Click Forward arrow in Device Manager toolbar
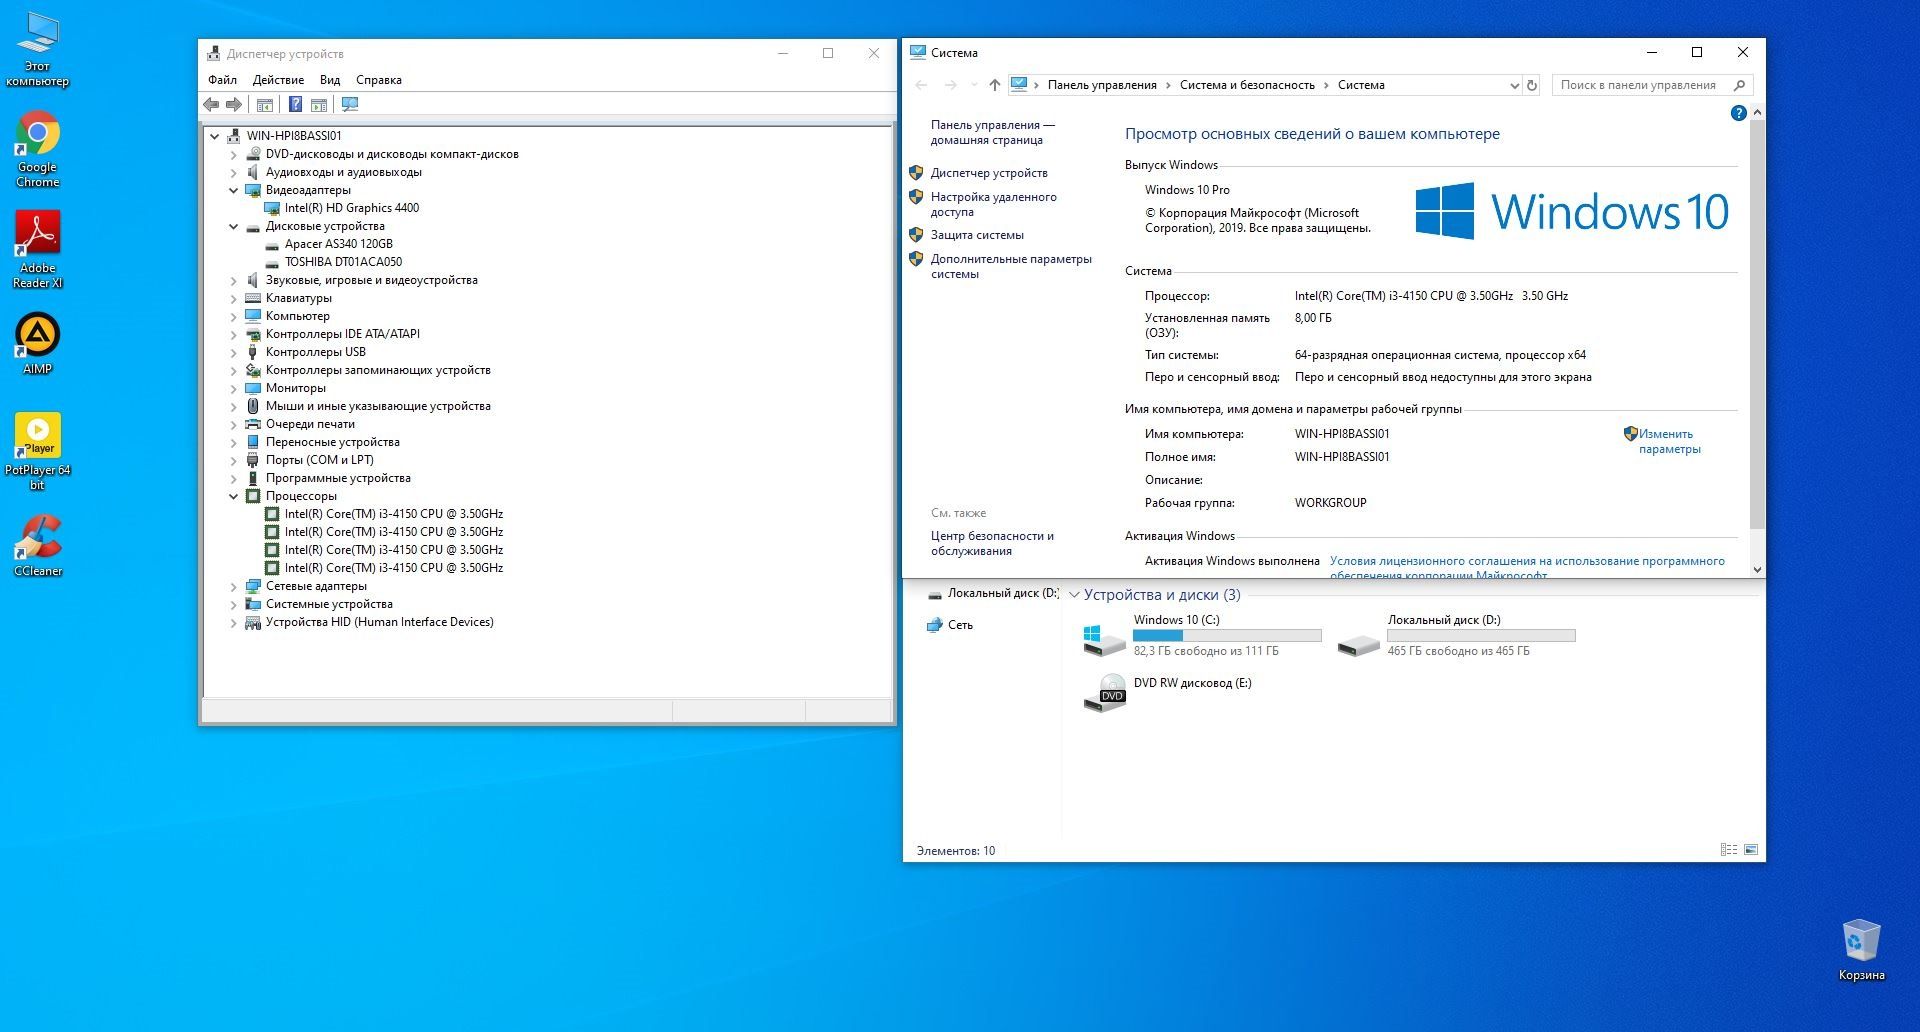 [x=234, y=104]
